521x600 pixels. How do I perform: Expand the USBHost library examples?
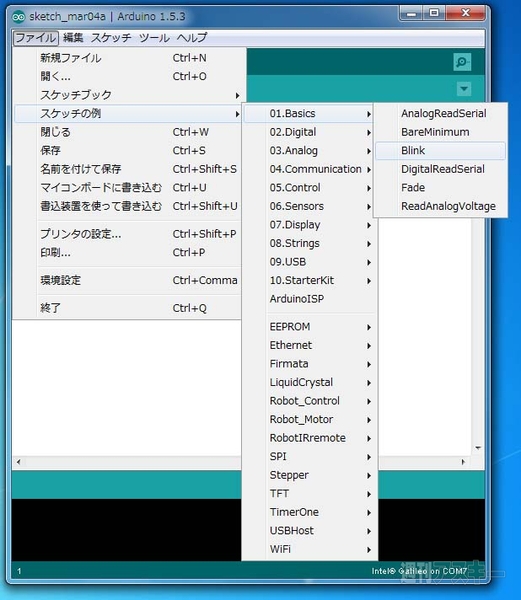[309, 531]
